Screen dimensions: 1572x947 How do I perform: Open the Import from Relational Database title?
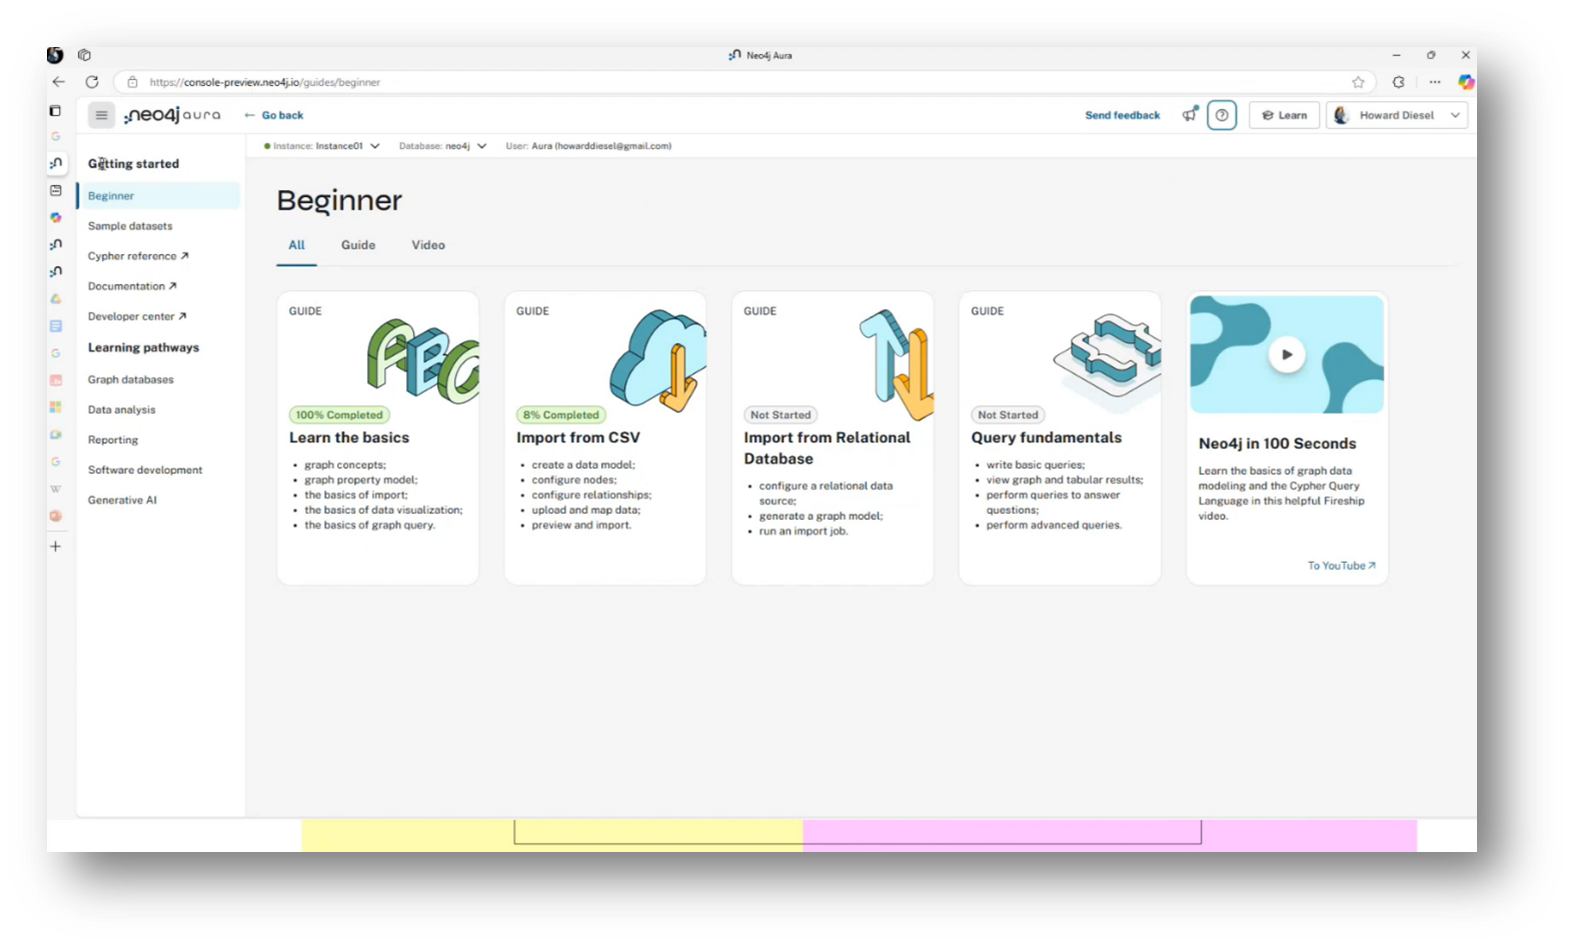point(827,448)
